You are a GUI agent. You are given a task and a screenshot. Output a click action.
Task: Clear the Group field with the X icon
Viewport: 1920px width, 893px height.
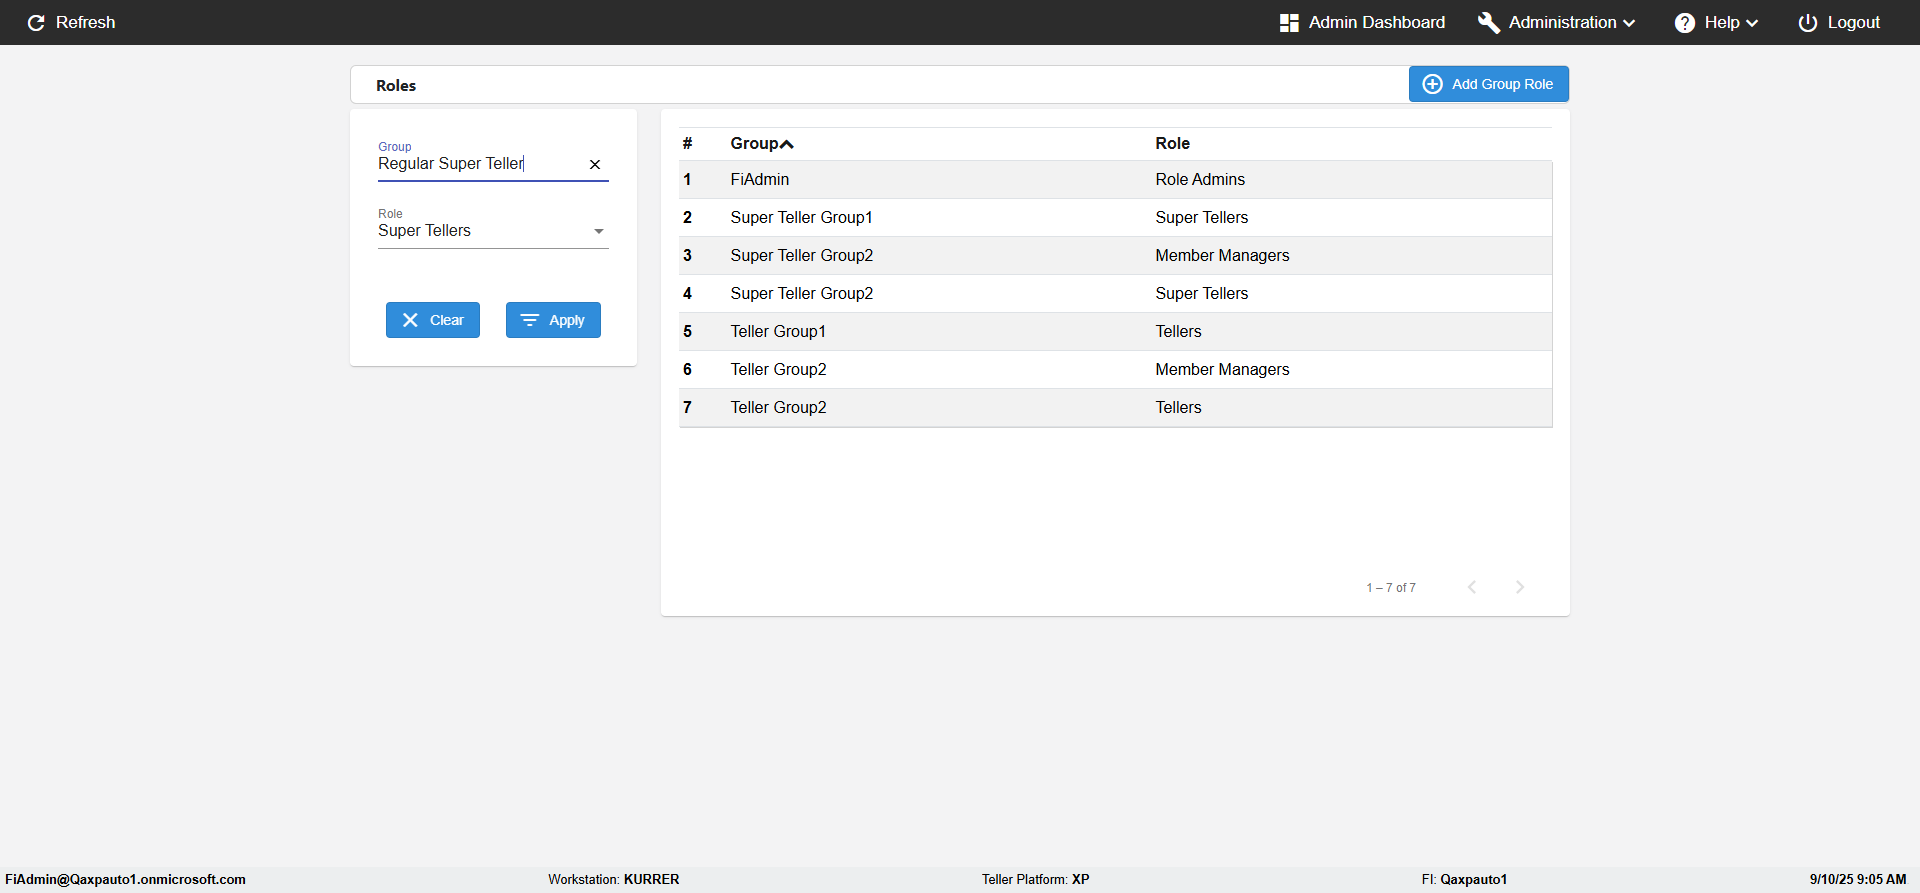tap(595, 164)
